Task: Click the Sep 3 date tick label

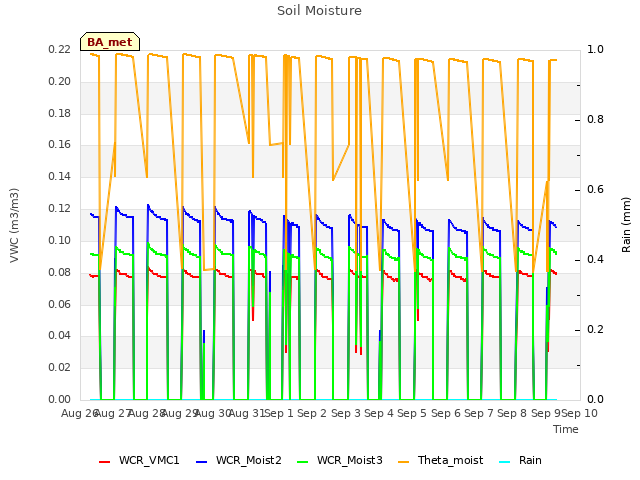Action: click(346, 413)
